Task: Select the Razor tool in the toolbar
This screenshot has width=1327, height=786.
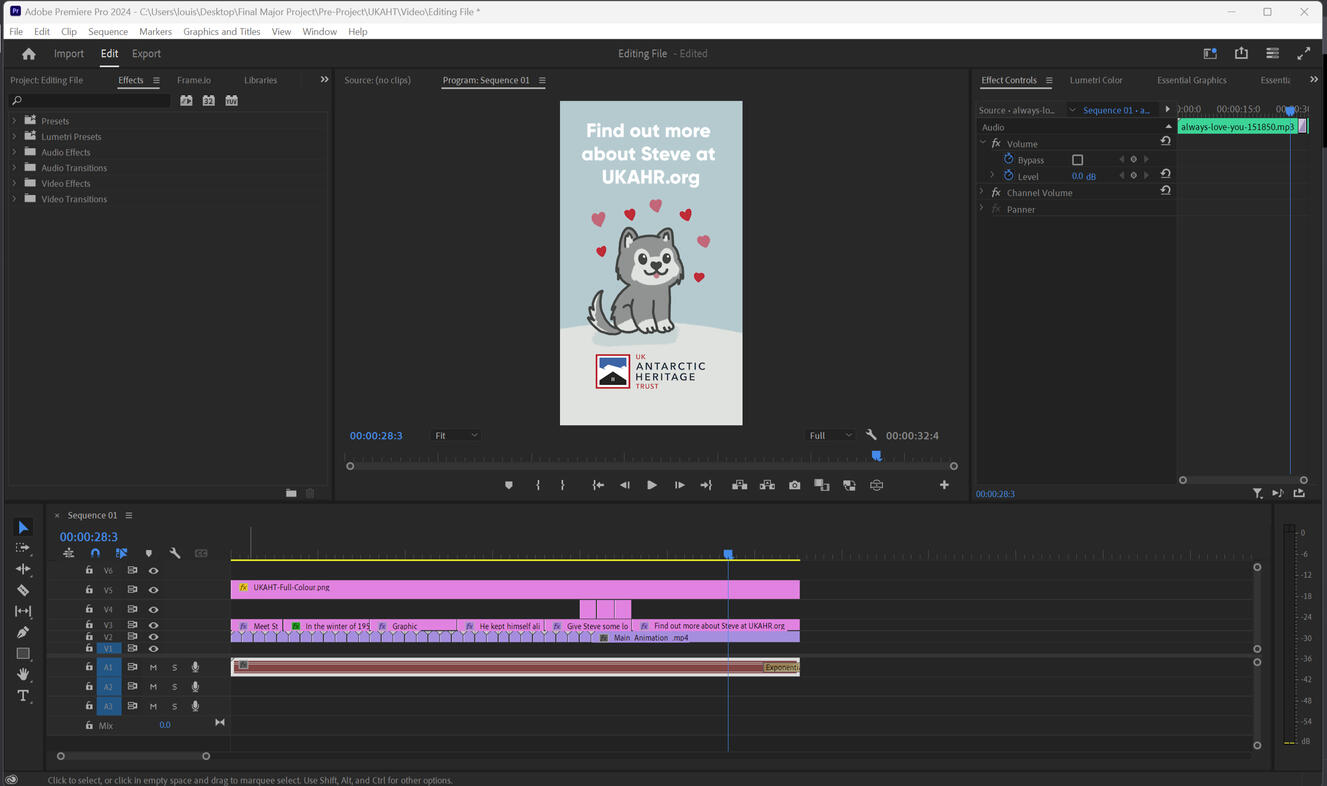Action: [x=23, y=590]
